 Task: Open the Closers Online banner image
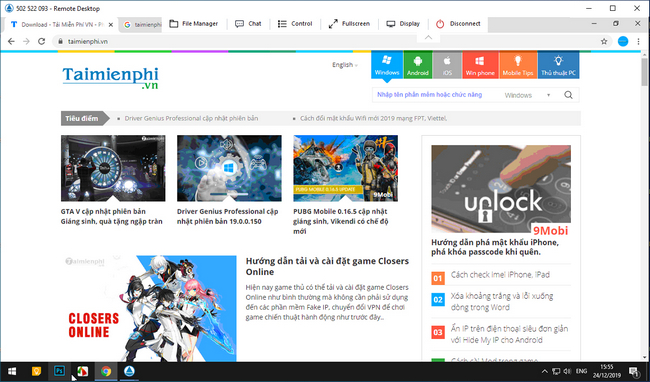pos(150,308)
